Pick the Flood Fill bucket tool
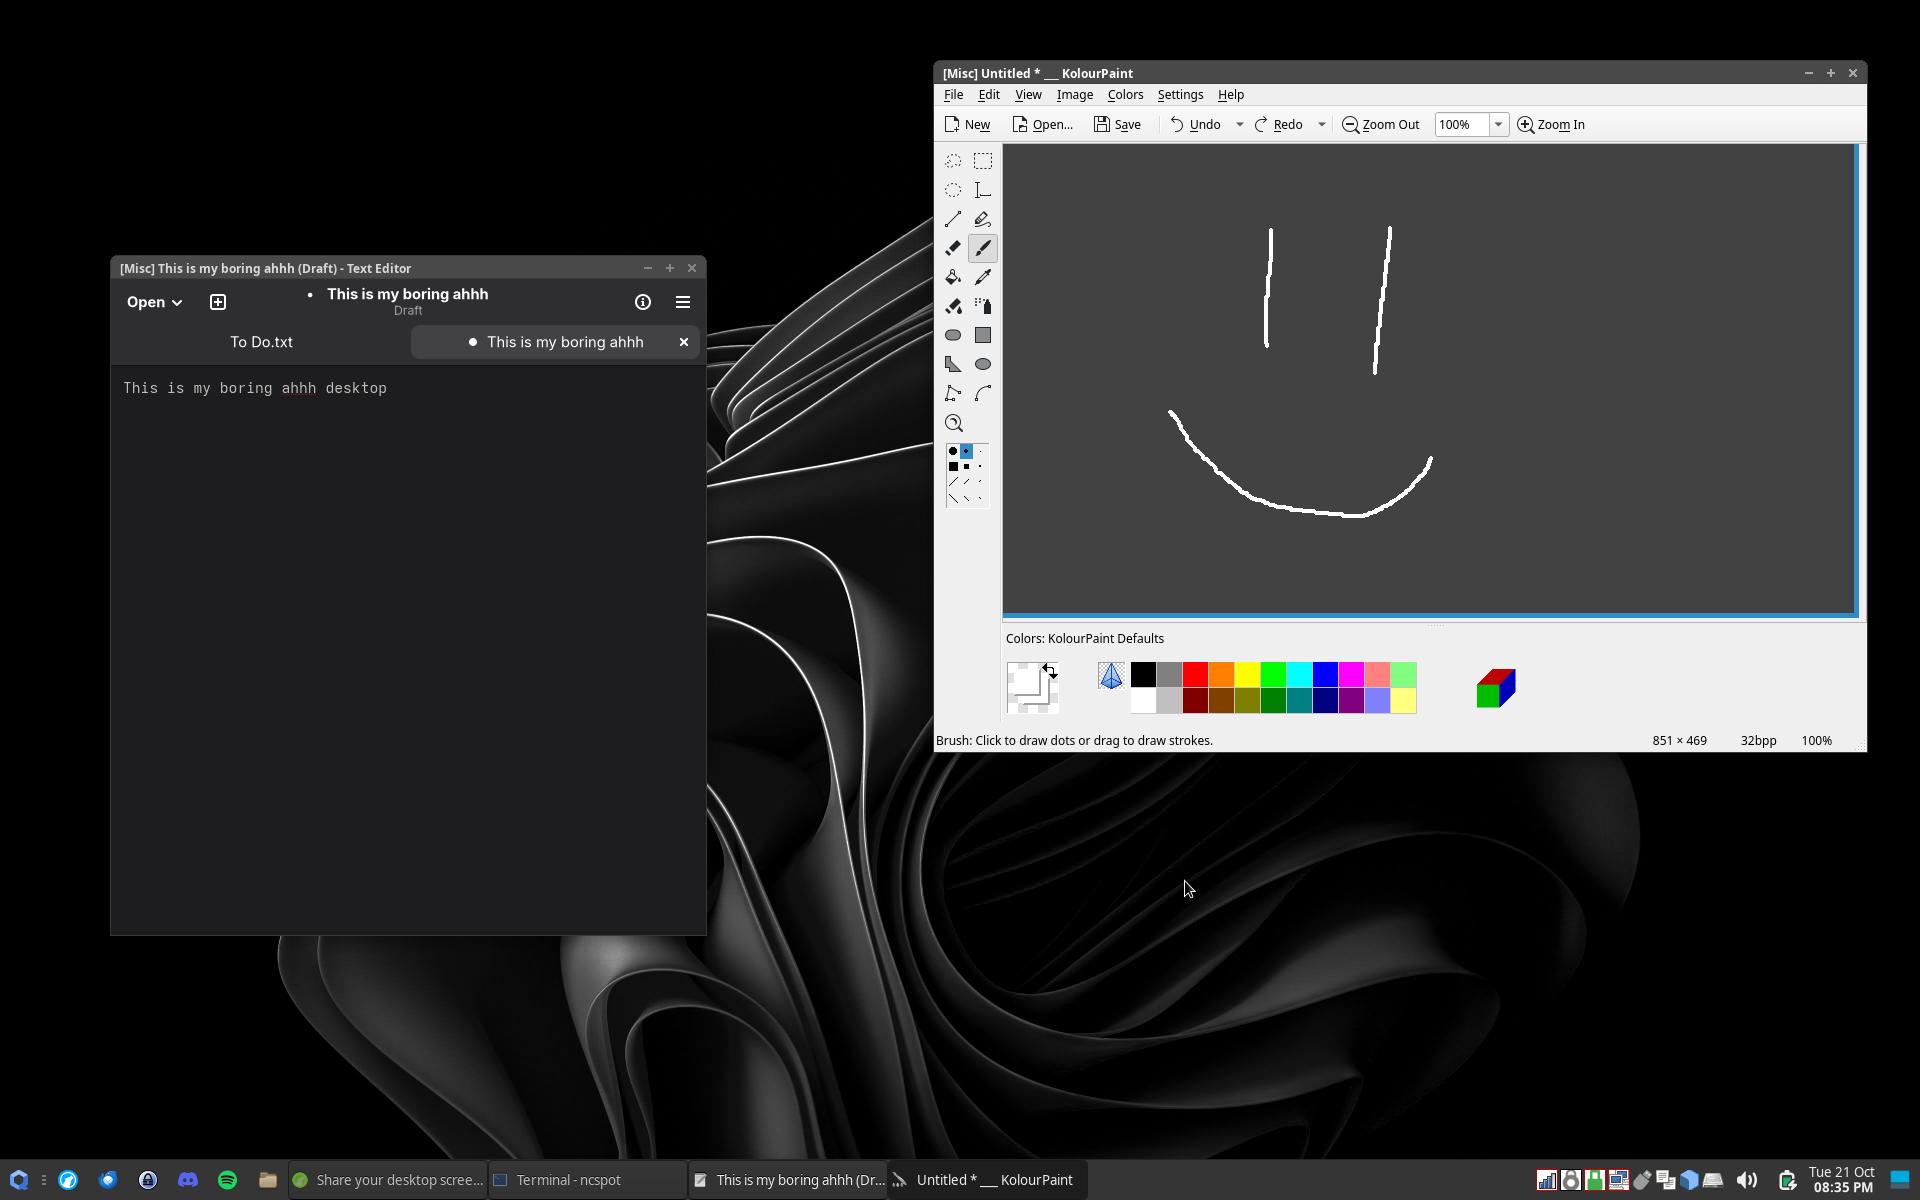1920x1200 pixels. coord(953,277)
